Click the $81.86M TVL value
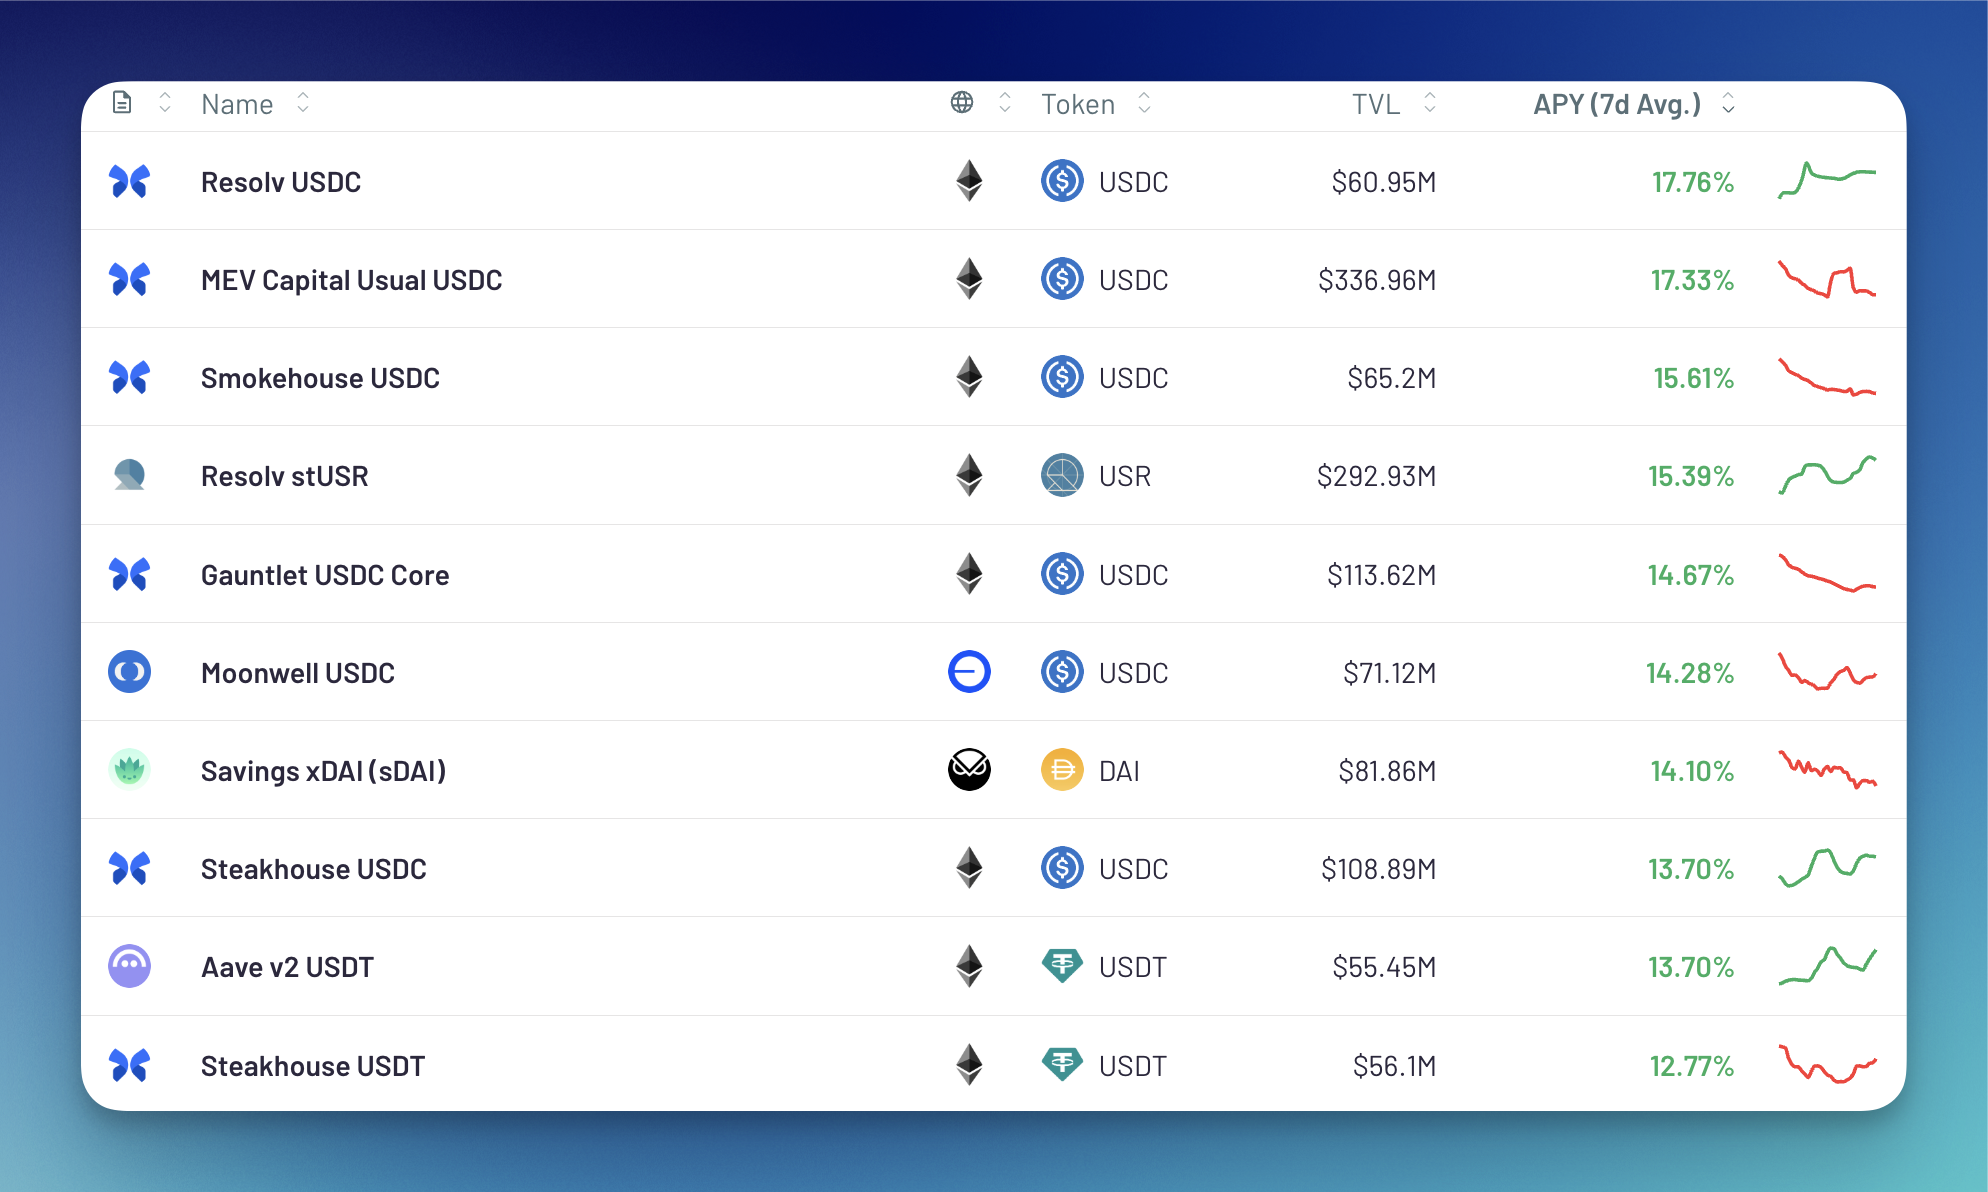Viewport: 1988px width, 1192px height. click(1387, 771)
